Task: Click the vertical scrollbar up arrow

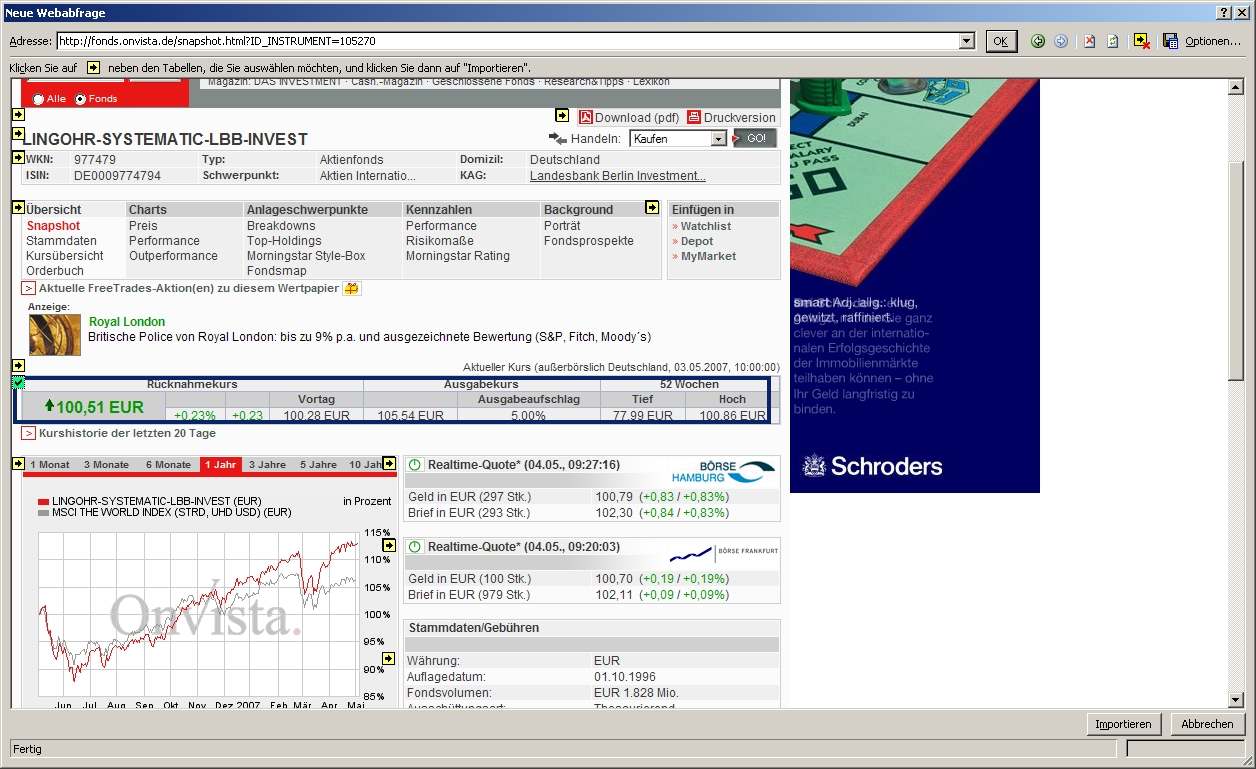Action: pyautogui.click(x=1236, y=87)
